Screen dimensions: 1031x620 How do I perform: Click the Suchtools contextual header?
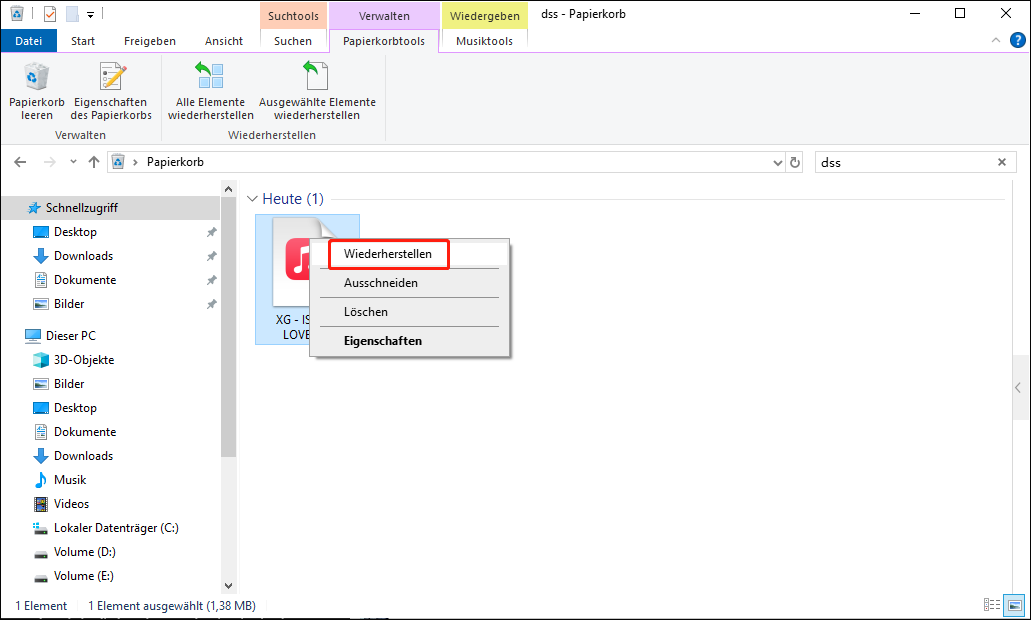click(293, 16)
